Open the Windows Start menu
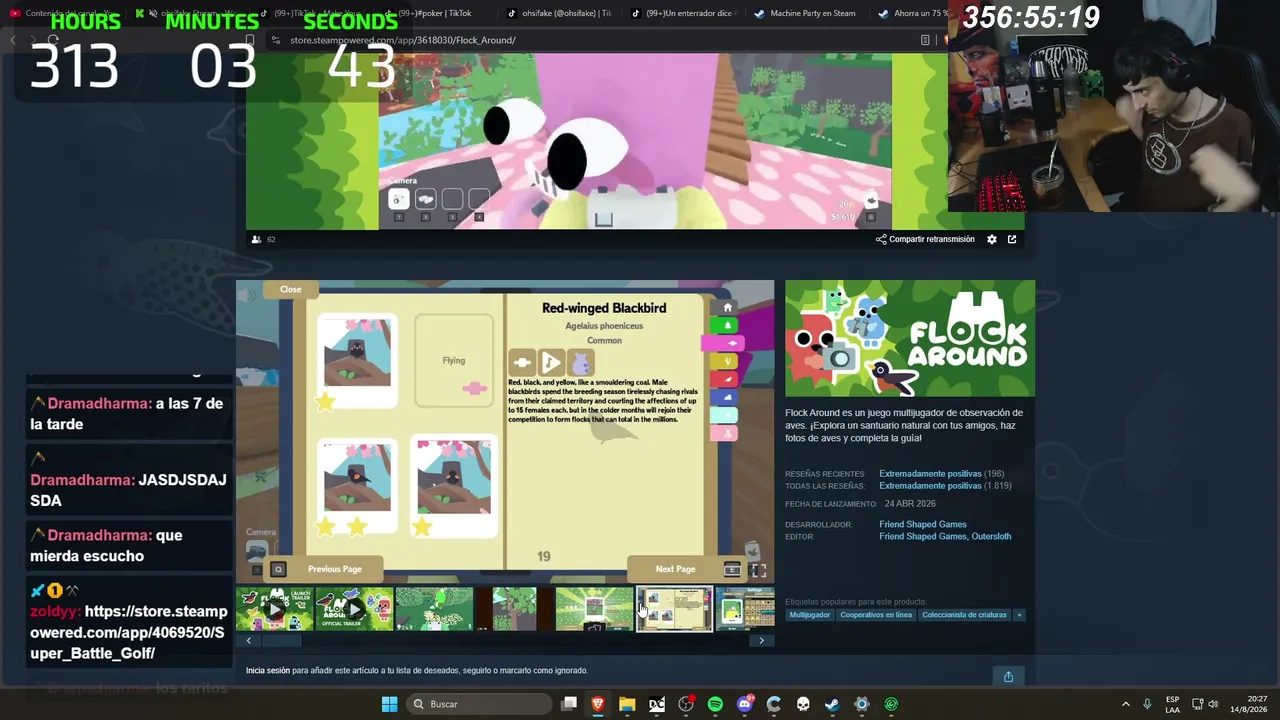This screenshot has height=720, width=1280. [x=390, y=704]
